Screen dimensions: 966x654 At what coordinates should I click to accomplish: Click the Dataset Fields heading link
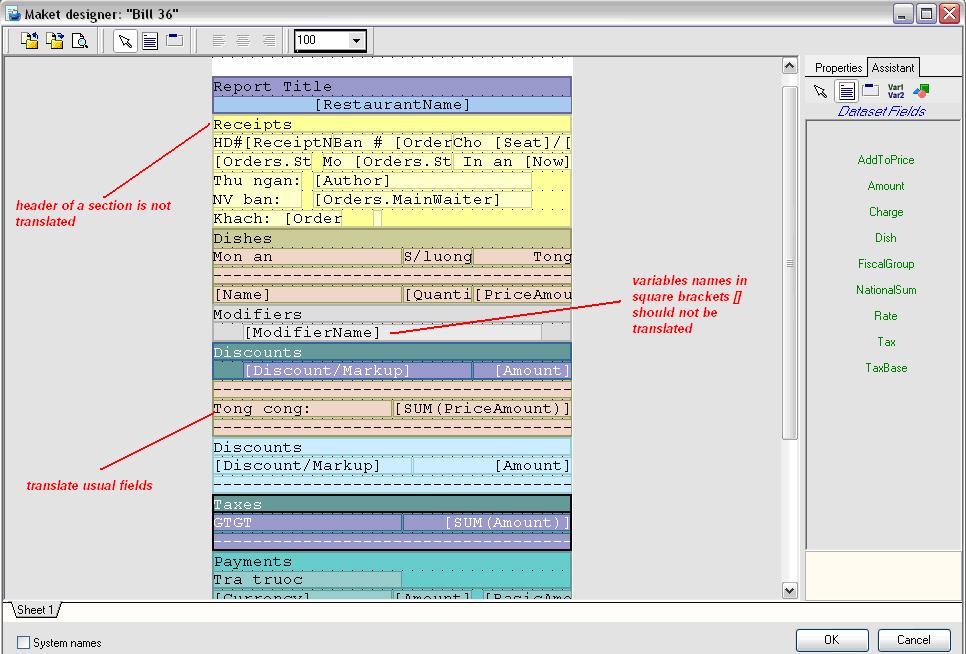(882, 111)
